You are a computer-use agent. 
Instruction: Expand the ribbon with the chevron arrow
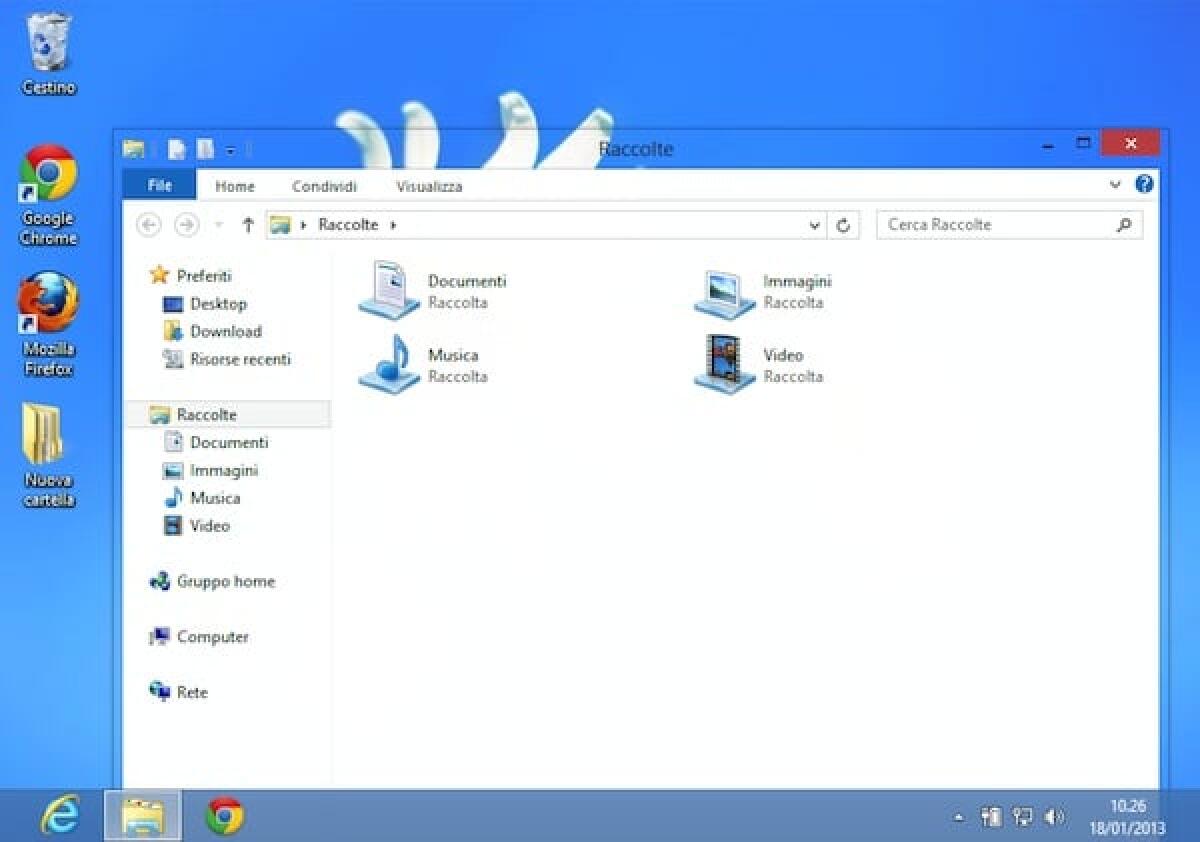pos(1115,185)
